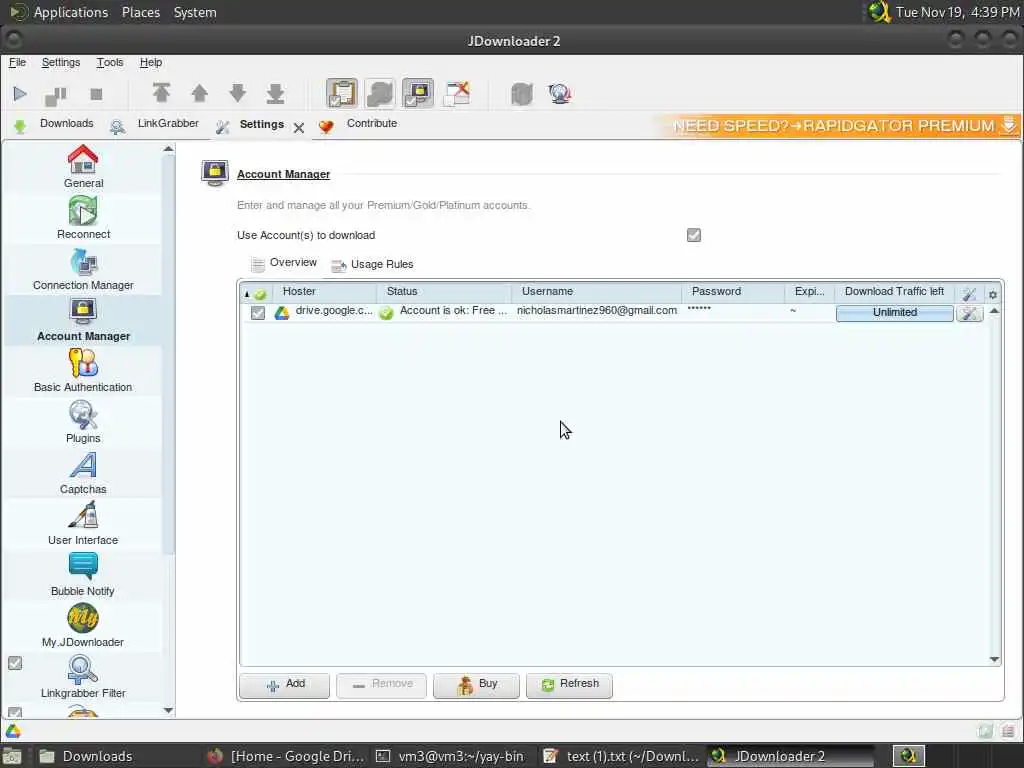
Task: Click the accounts table scroll down arrow
Action: [x=994, y=660]
